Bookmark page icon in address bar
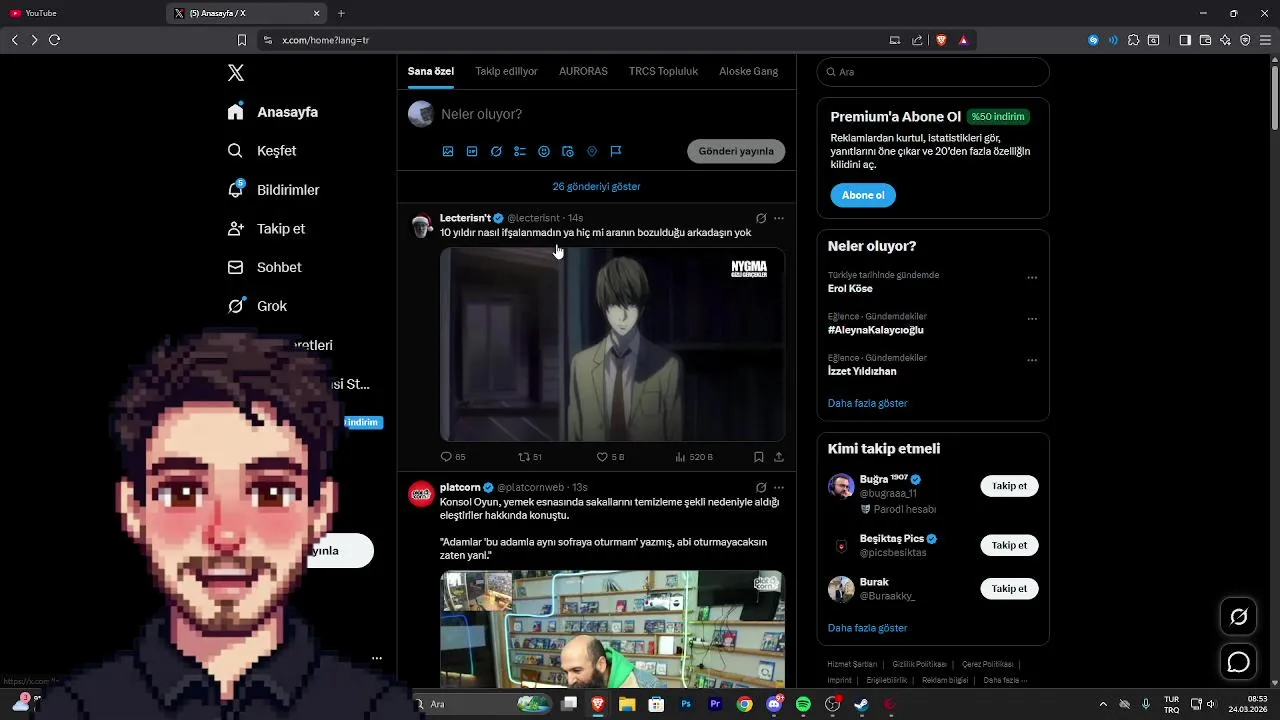1280x720 pixels. click(241, 40)
